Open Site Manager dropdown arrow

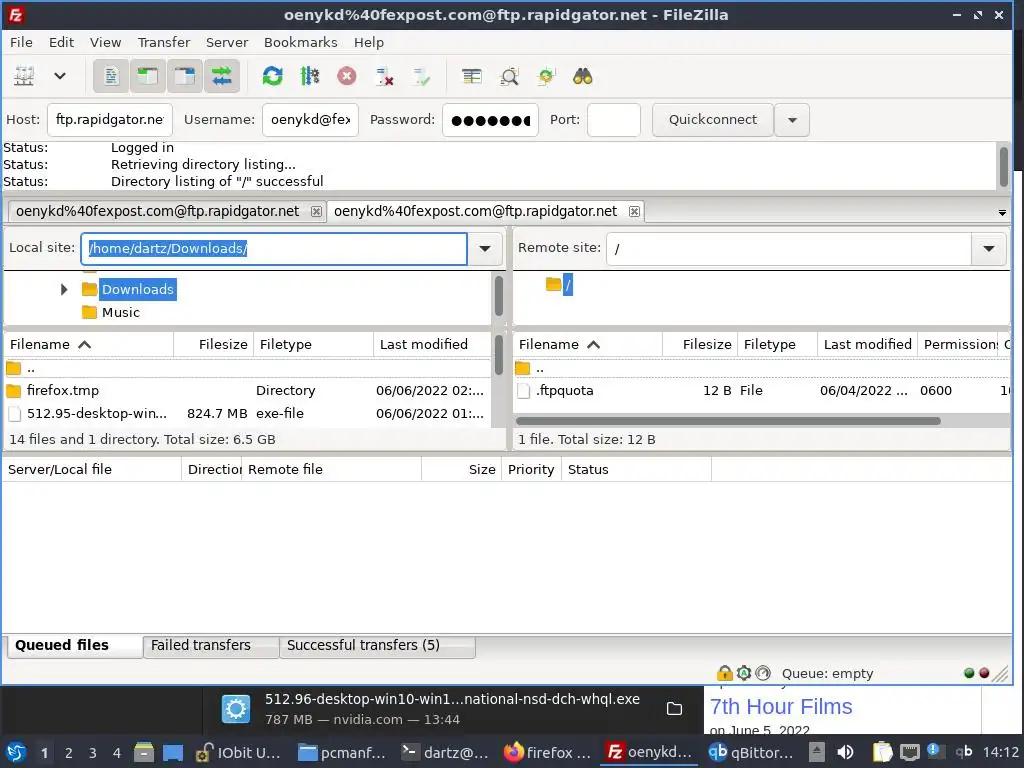(x=59, y=76)
